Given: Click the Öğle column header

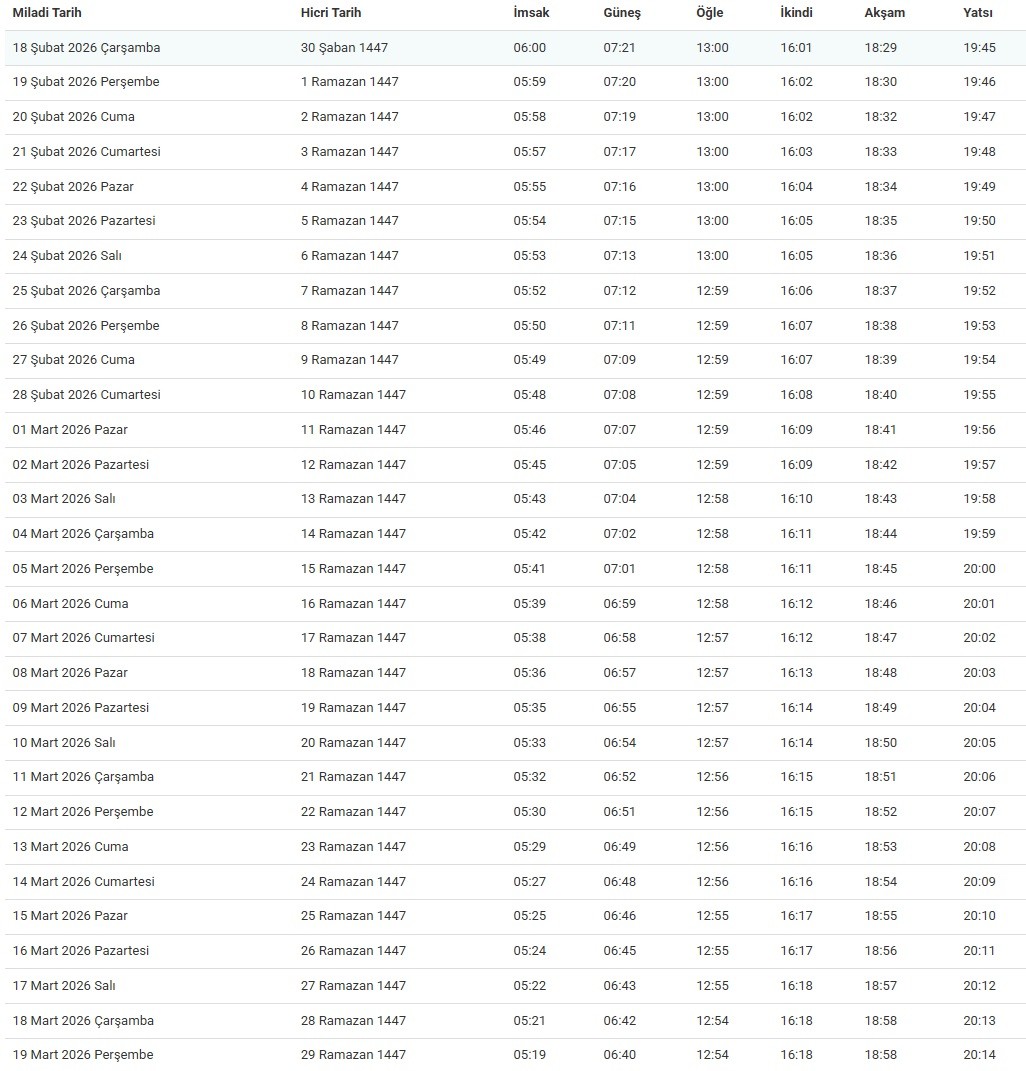Looking at the screenshot, I should (x=709, y=13).
